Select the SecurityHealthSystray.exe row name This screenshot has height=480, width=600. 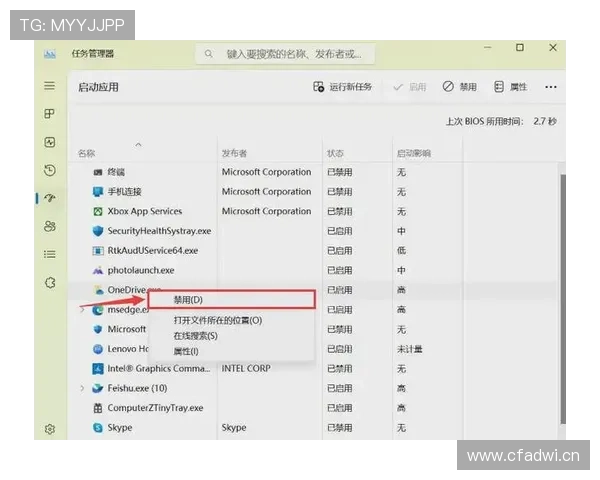[x=159, y=231]
